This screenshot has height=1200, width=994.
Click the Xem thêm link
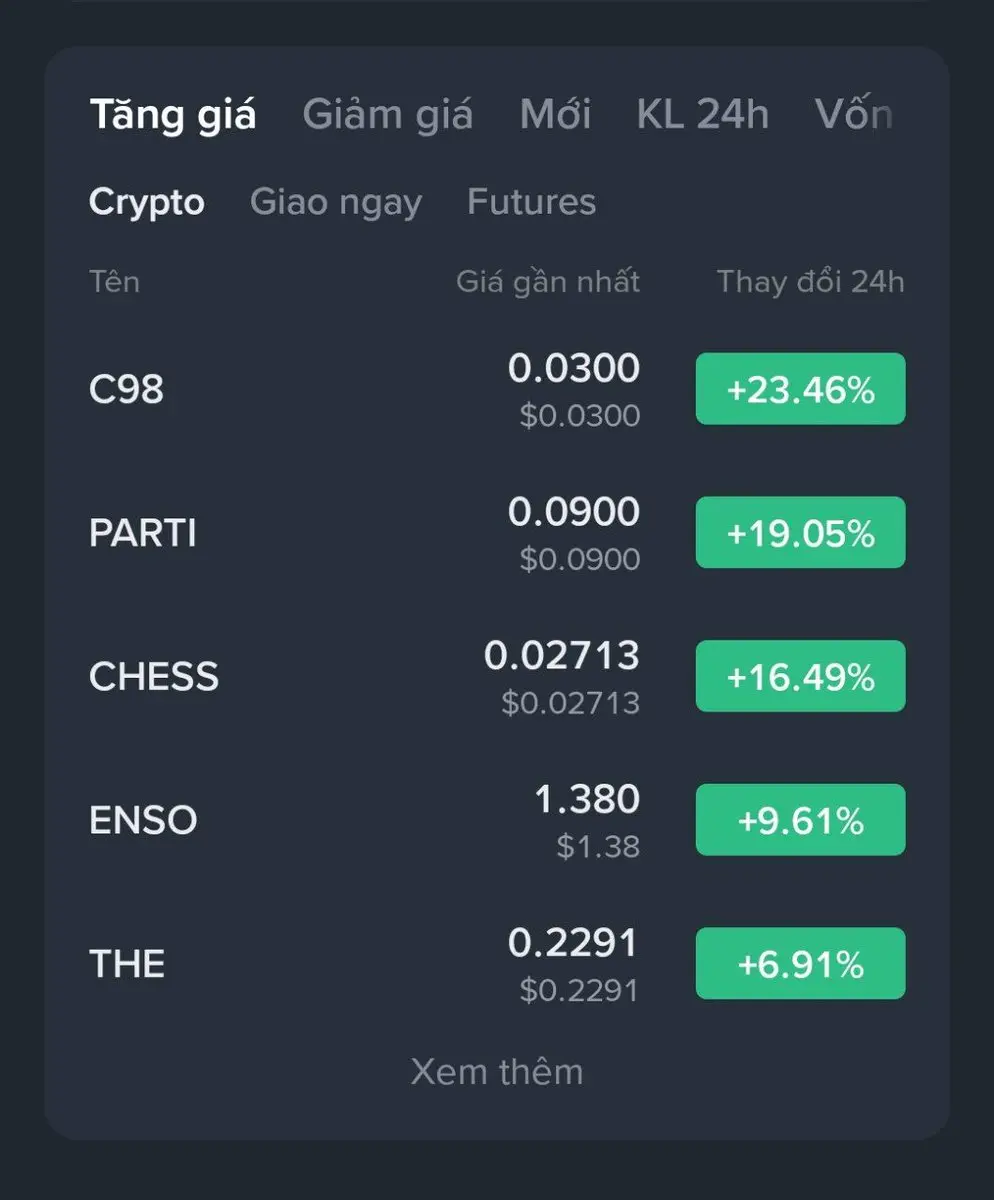pos(497,1072)
